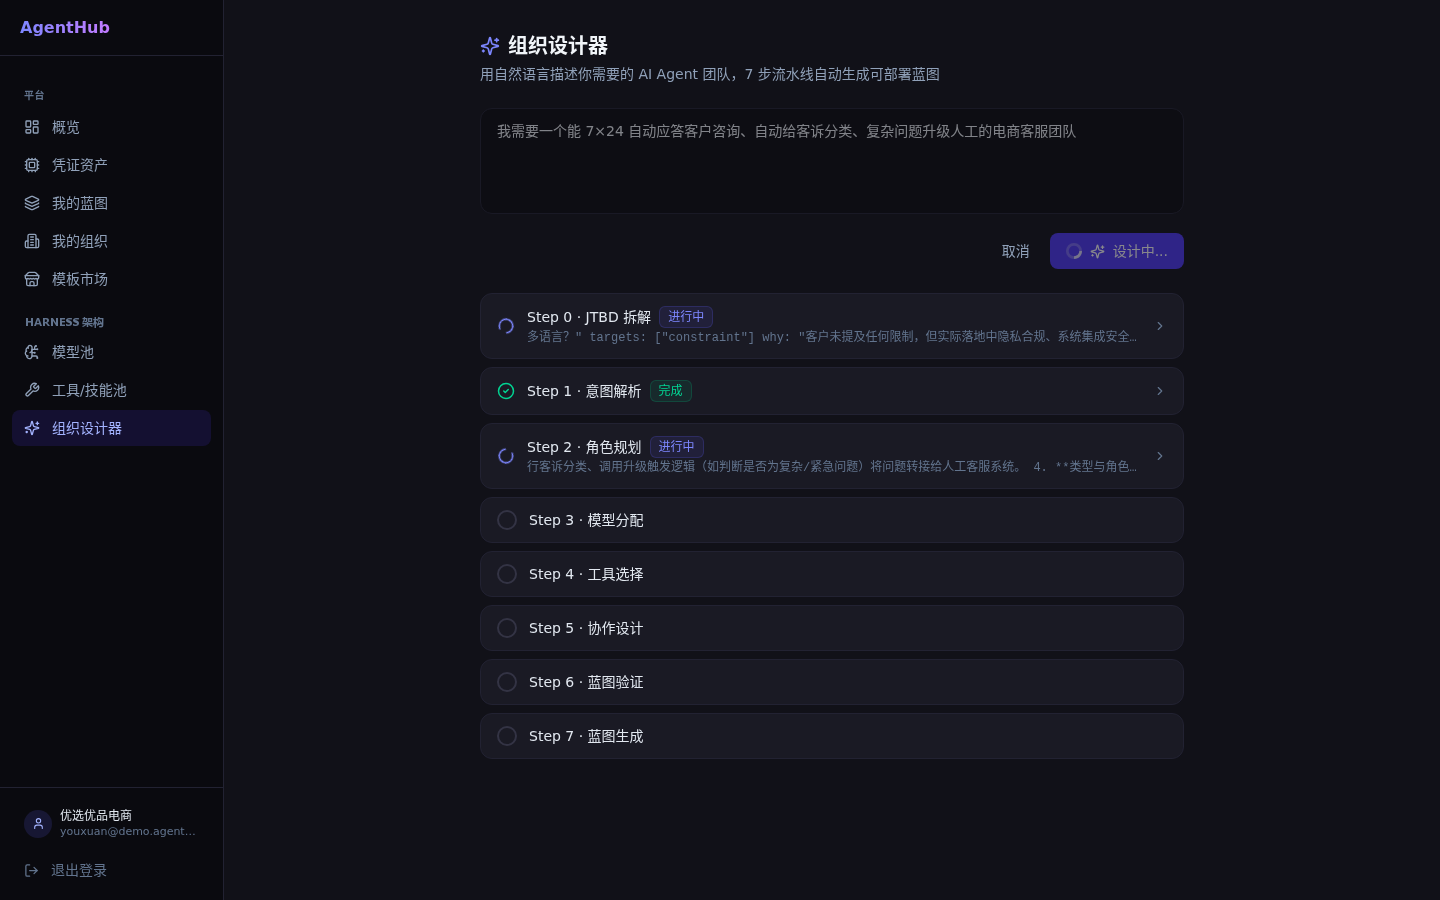This screenshot has height=900, width=1440.
Task: Click the 取消 button
Action: tap(1016, 251)
